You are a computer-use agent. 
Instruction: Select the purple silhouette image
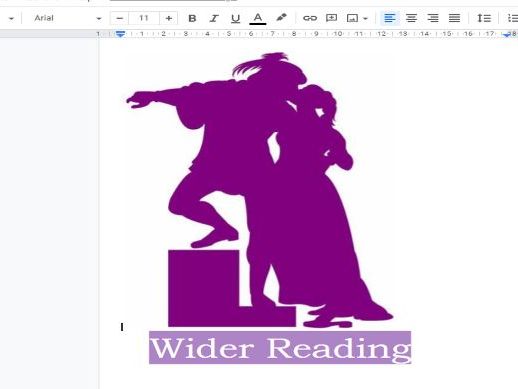coord(260,190)
